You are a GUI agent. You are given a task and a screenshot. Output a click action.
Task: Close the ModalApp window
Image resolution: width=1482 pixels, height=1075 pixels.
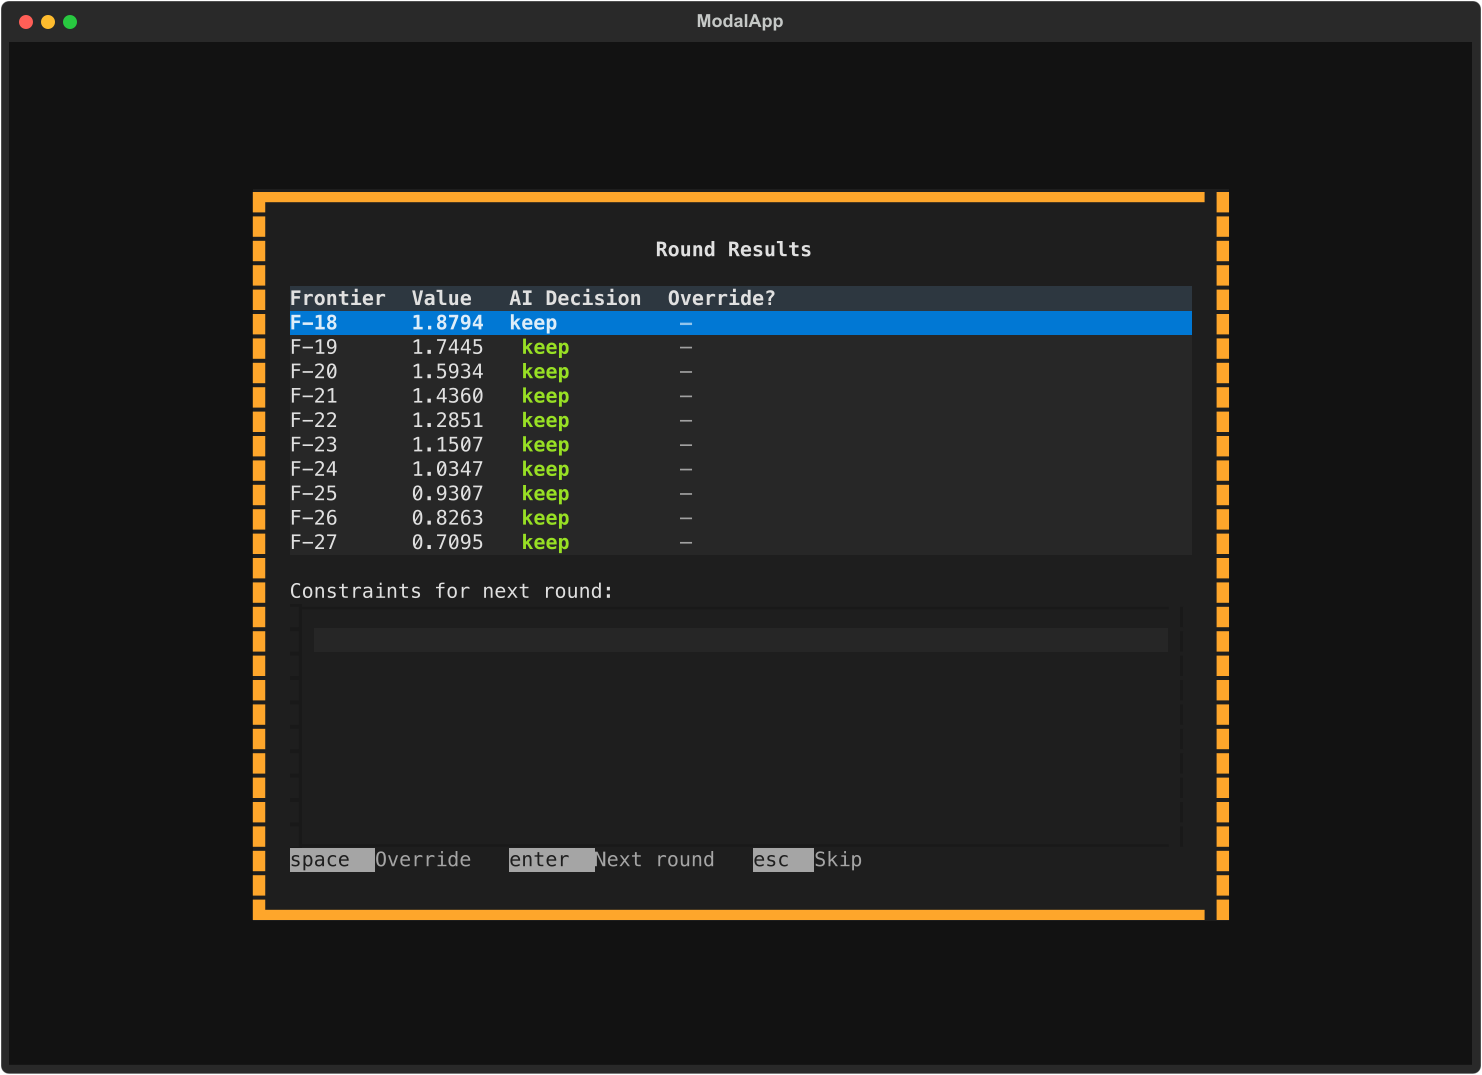(x=26, y=22)
